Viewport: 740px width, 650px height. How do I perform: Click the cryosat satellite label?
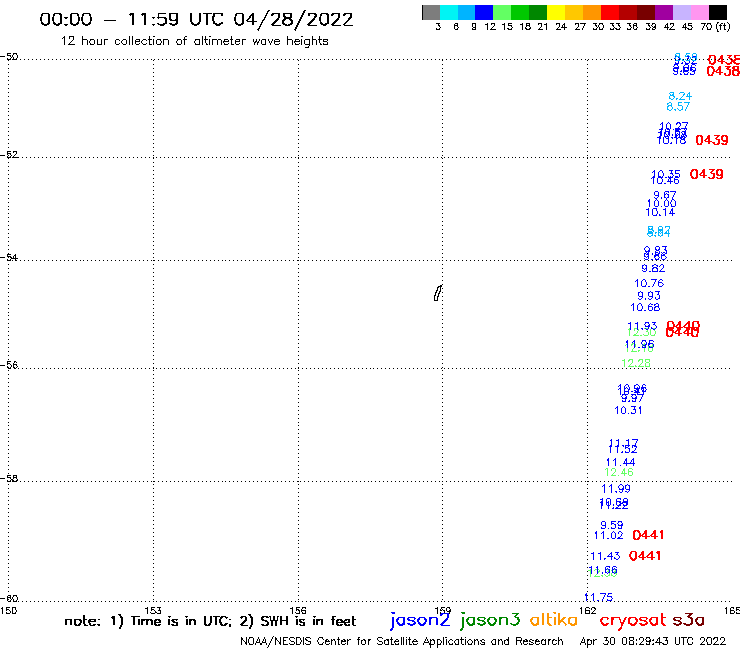point(632,620)
